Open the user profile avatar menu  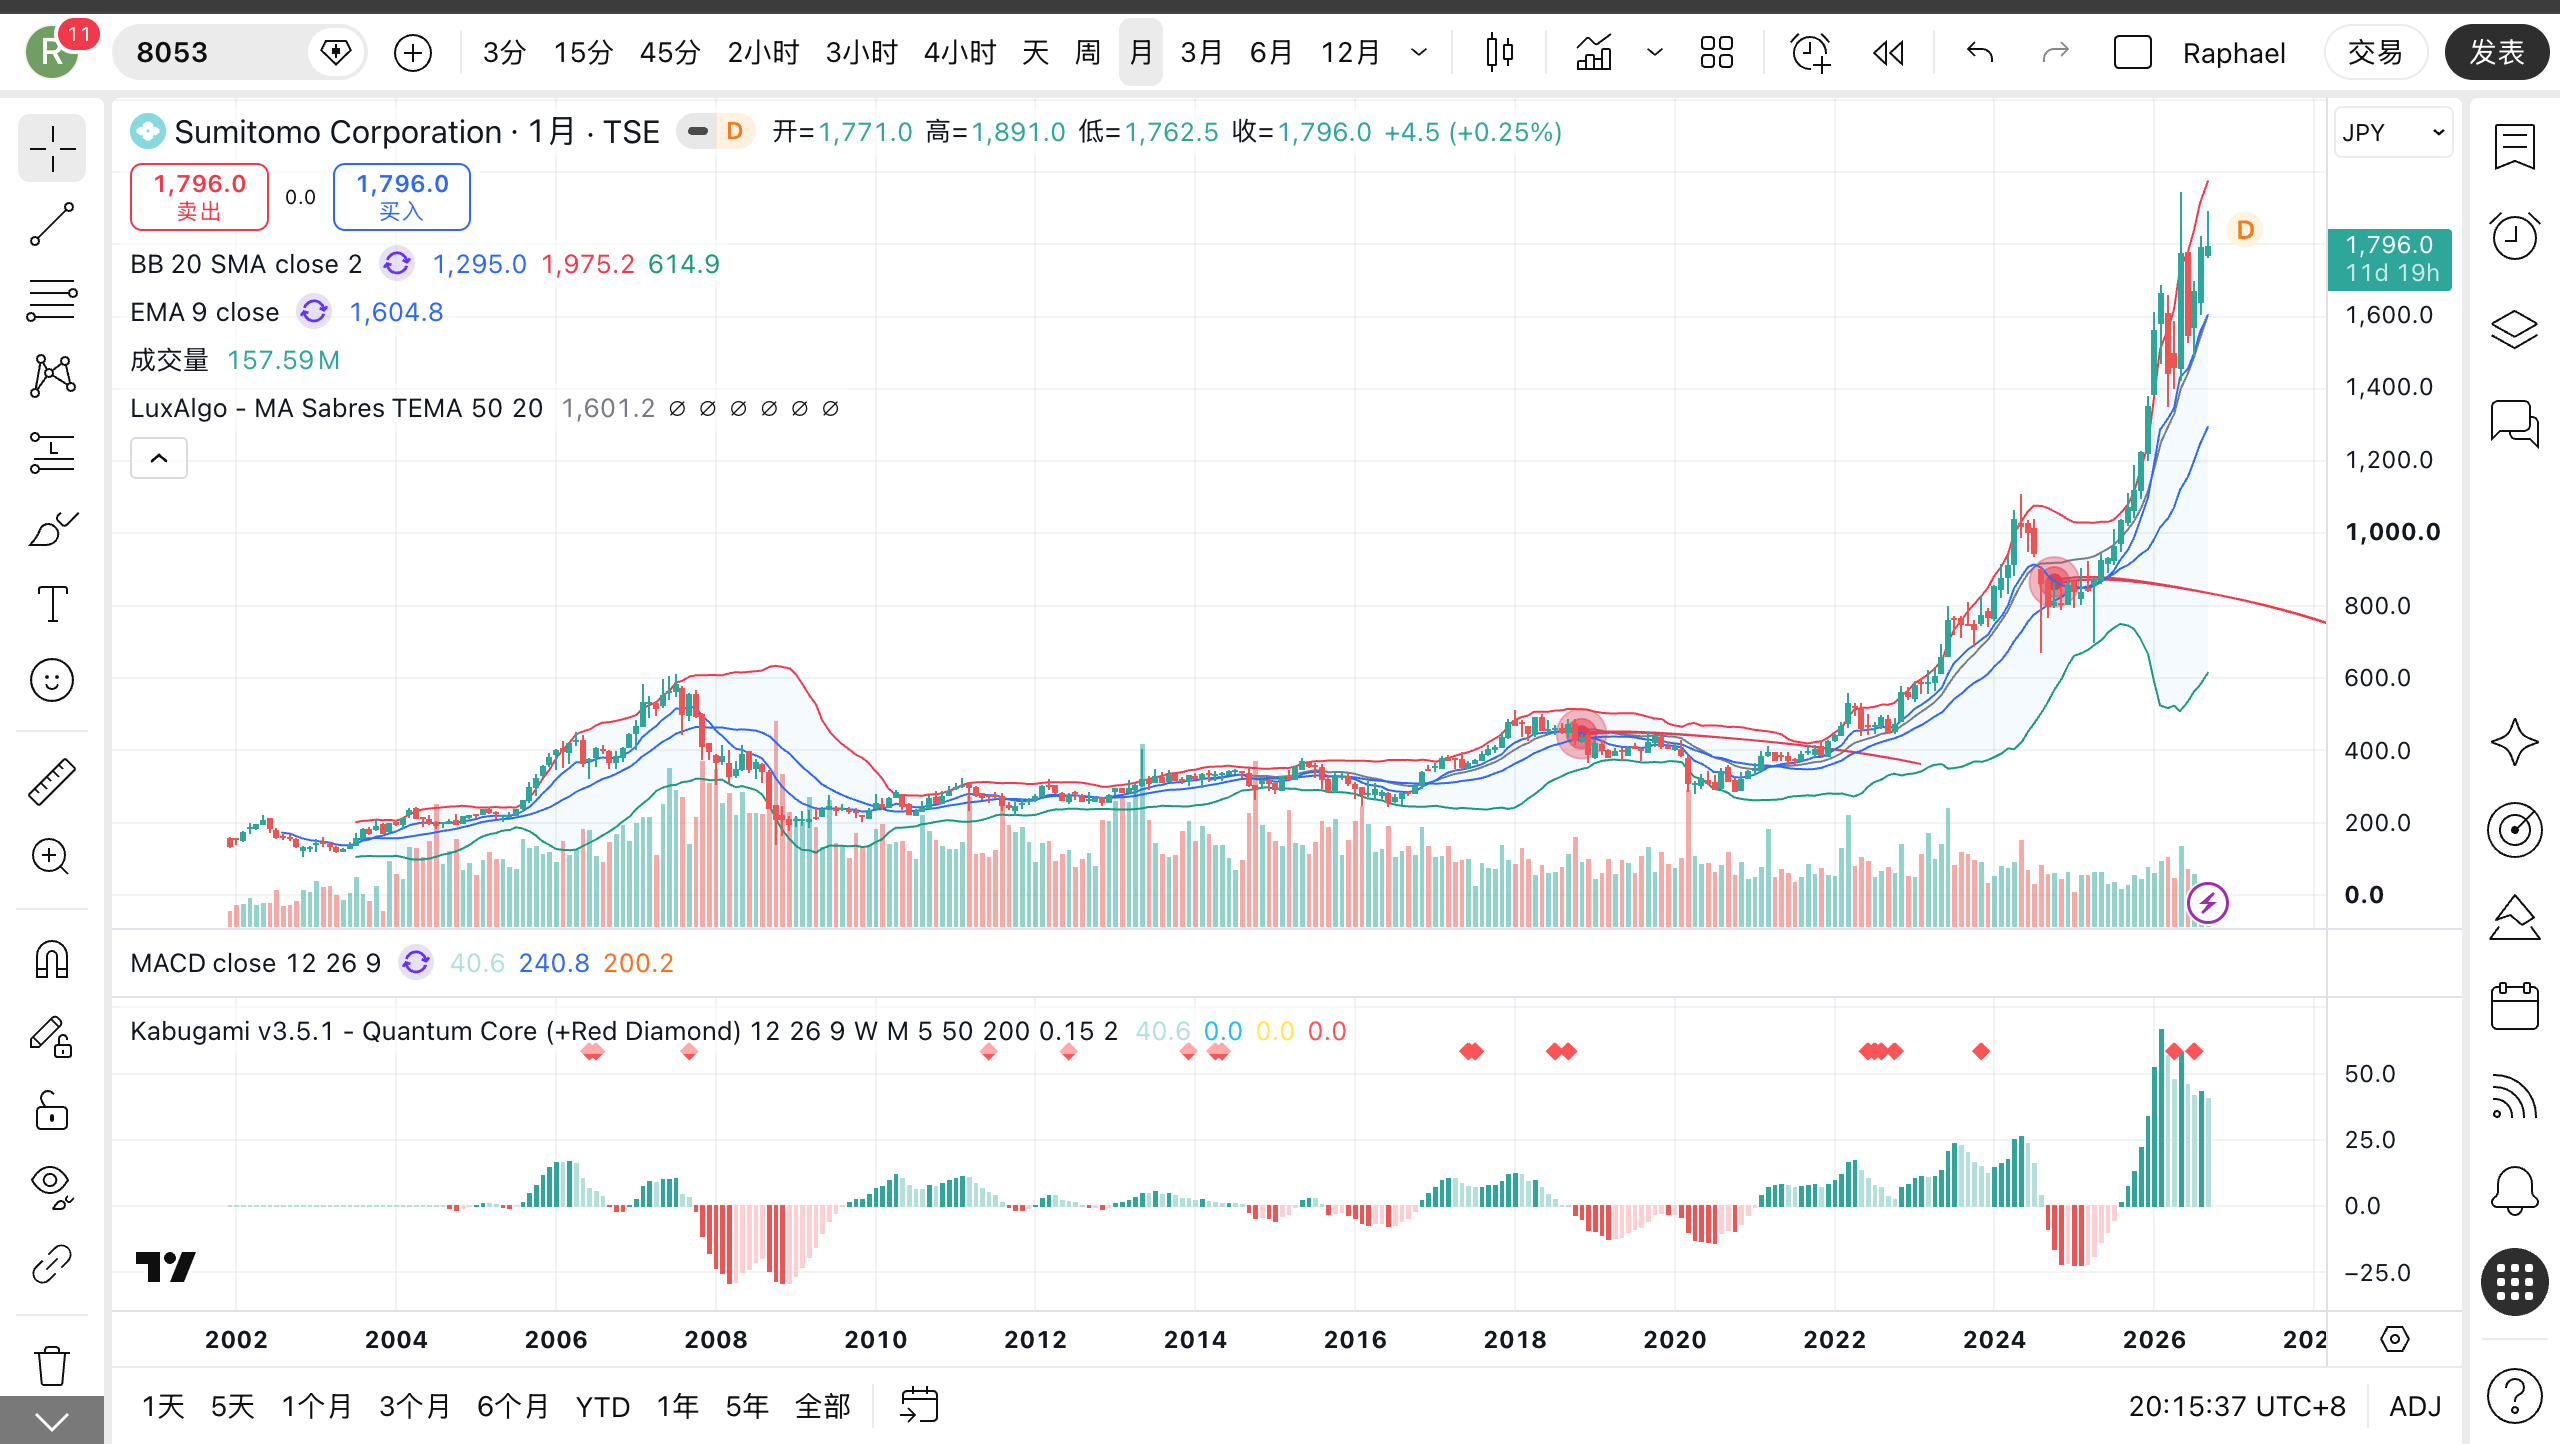(x=52, y=52)
